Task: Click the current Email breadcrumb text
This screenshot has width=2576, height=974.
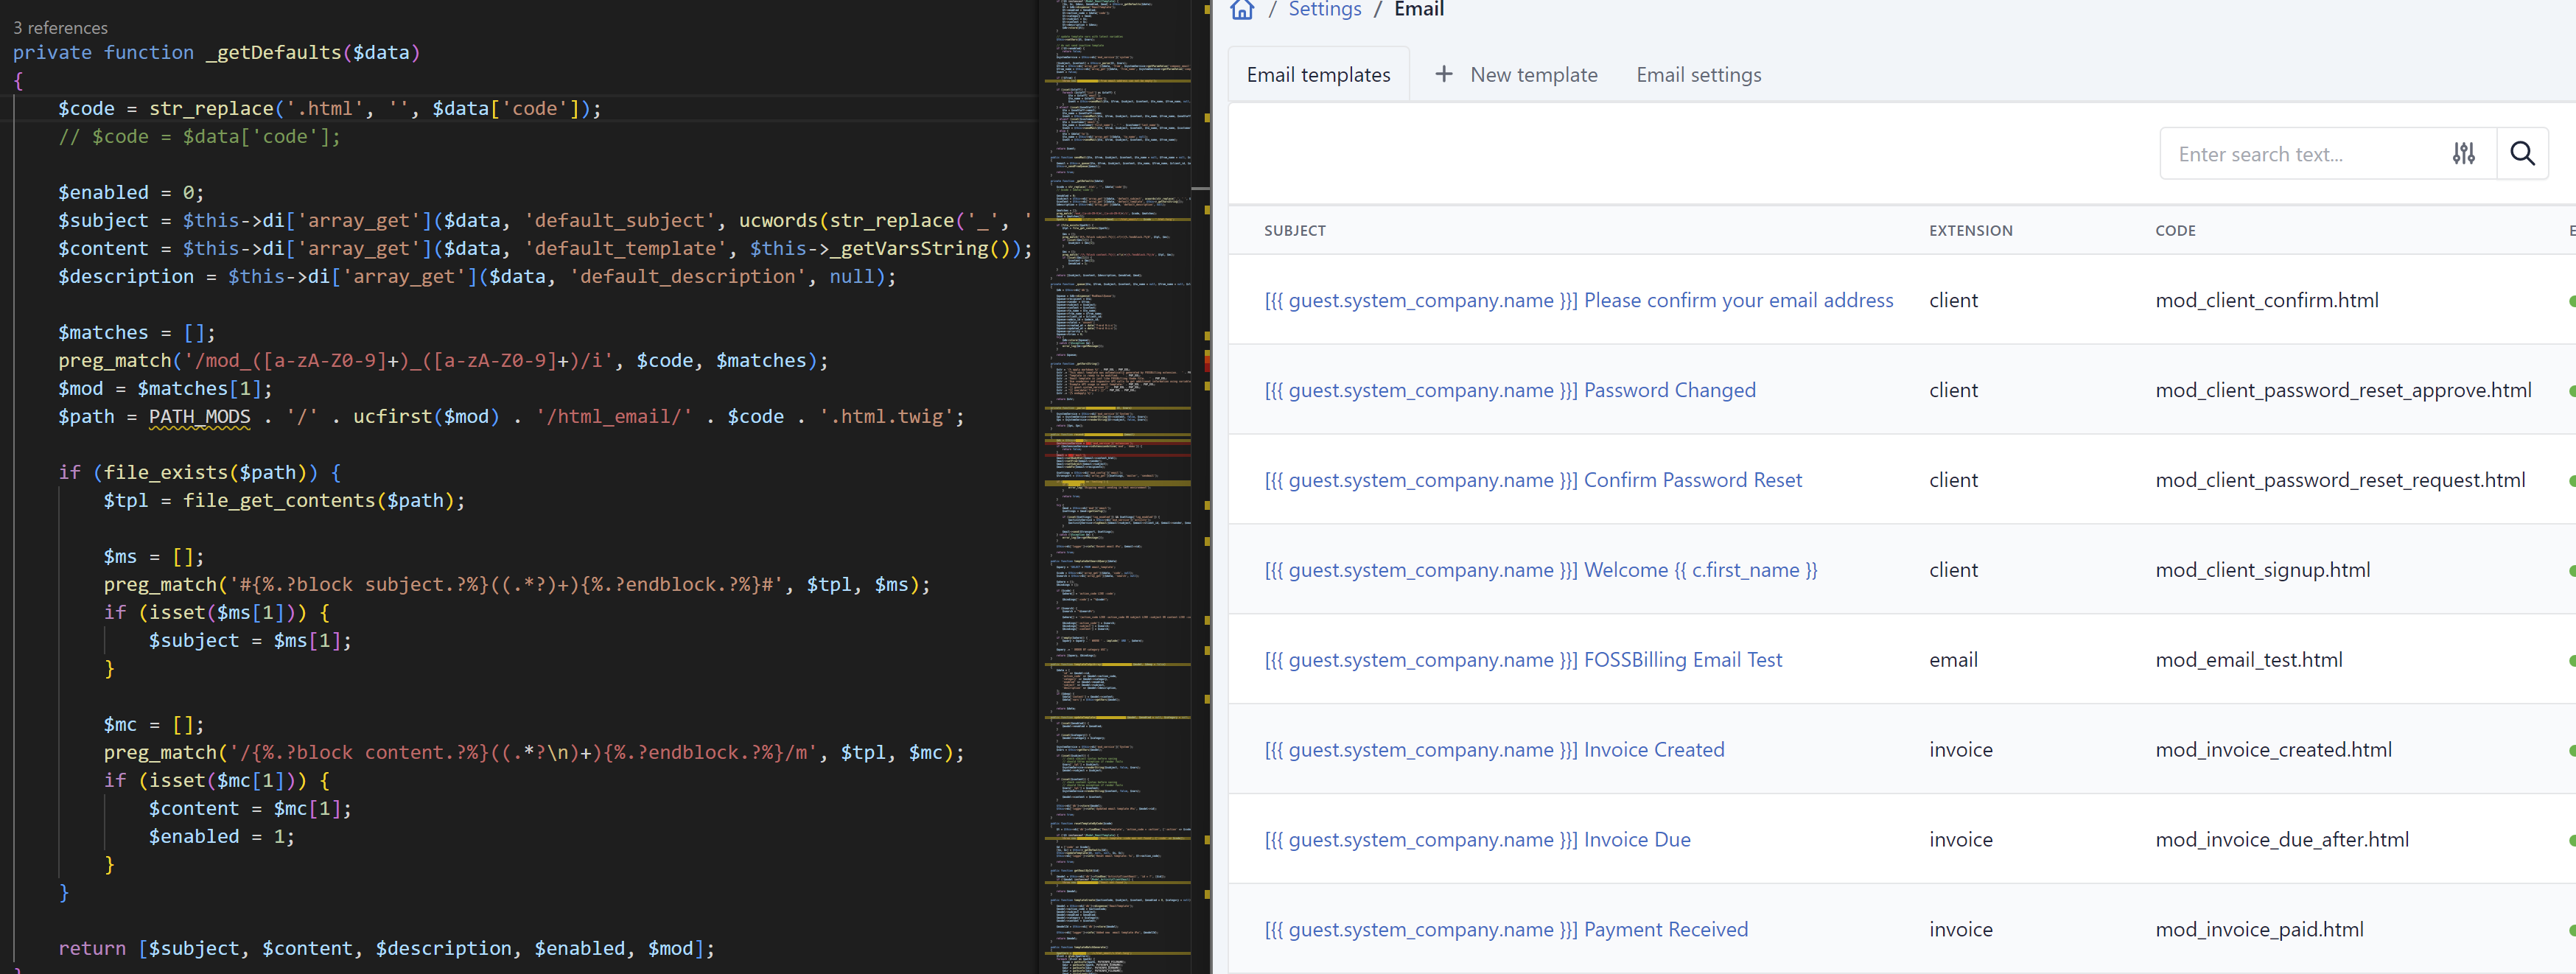Action: pyautogui.click(x=1418, y=10)
